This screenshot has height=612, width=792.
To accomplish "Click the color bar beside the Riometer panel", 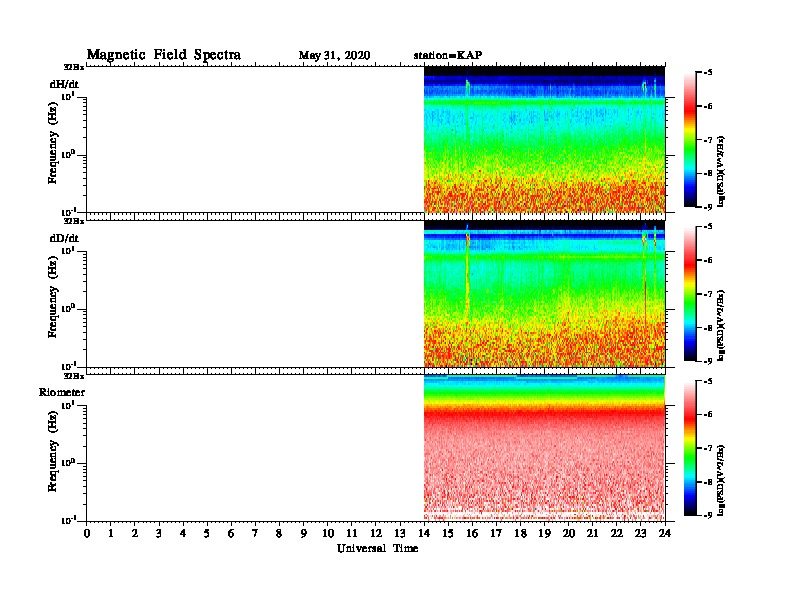I will coord(690,448).
